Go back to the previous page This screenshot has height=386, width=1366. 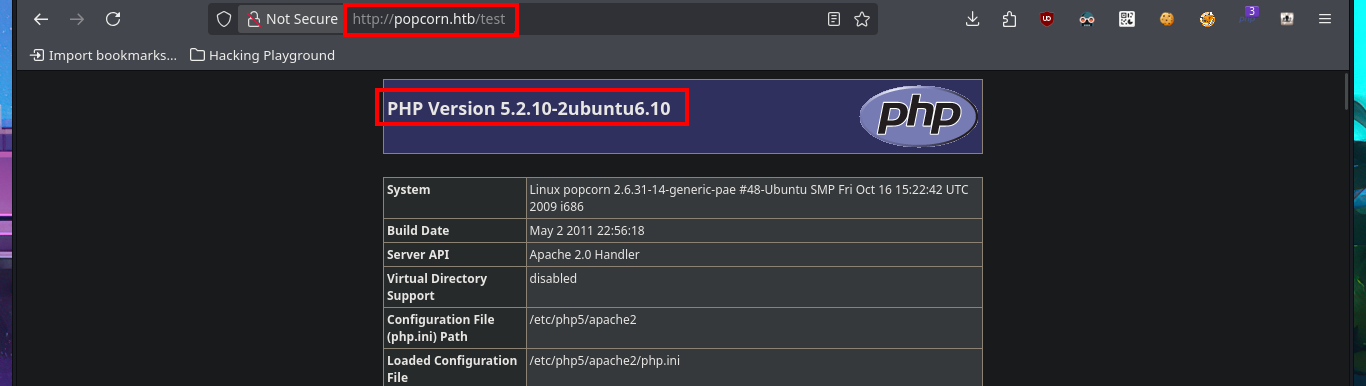pyautogui.click(x=41, y=19)
